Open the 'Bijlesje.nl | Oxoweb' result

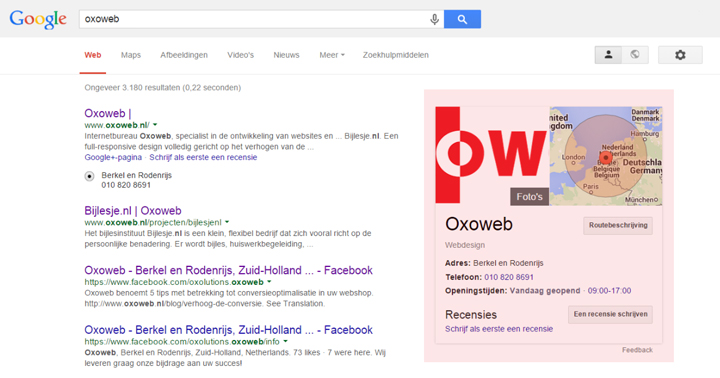coord(133,211)
